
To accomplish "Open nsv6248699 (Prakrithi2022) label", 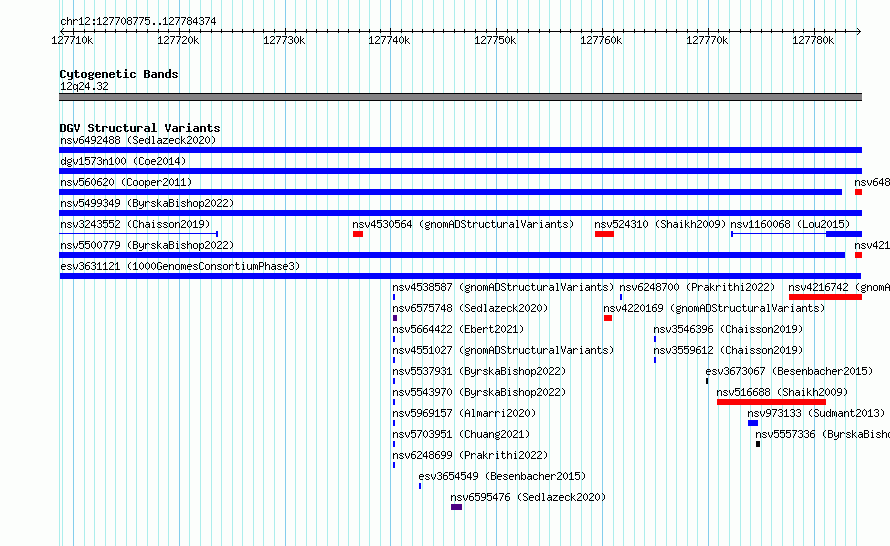I will coord(470,455).
